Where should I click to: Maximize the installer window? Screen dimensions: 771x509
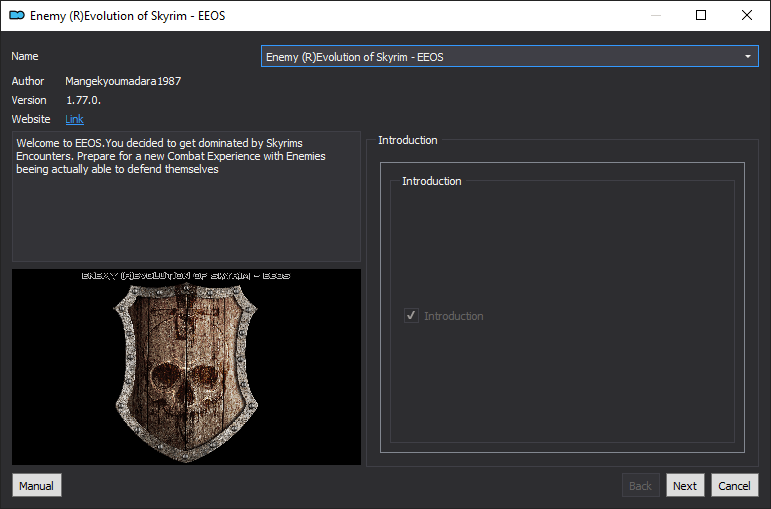(x=701, y=15)
